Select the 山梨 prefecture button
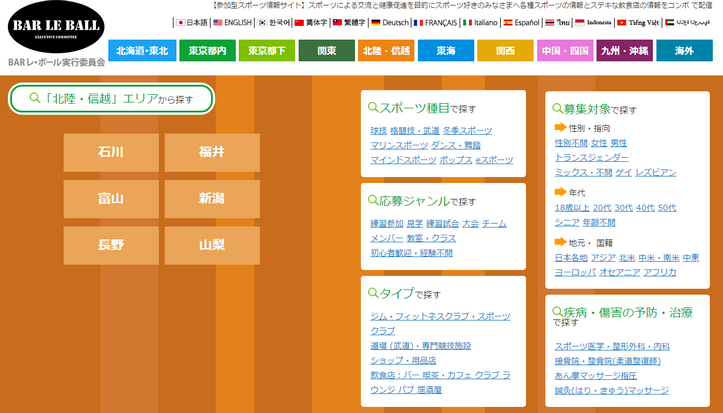 [211, 245]
